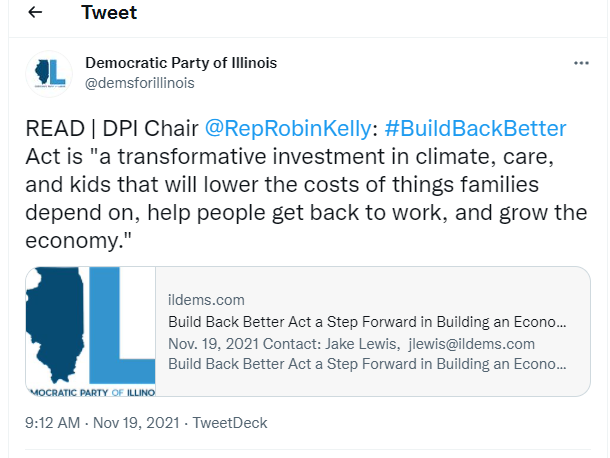Open the second Build Back Better preview line

367,364
